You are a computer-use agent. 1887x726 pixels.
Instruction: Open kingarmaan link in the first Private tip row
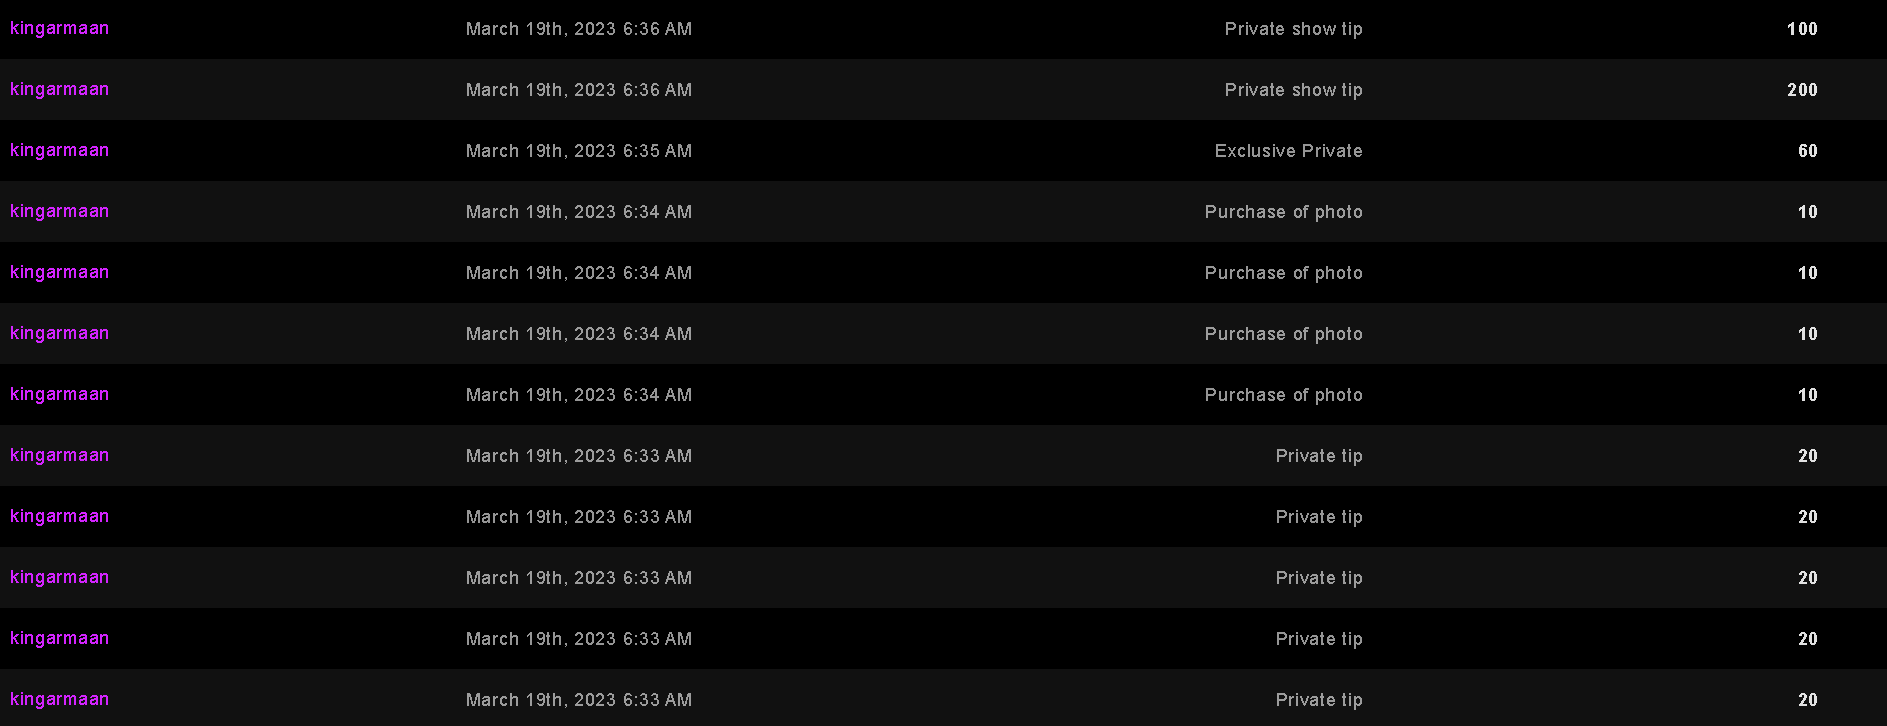coord(59,455)
